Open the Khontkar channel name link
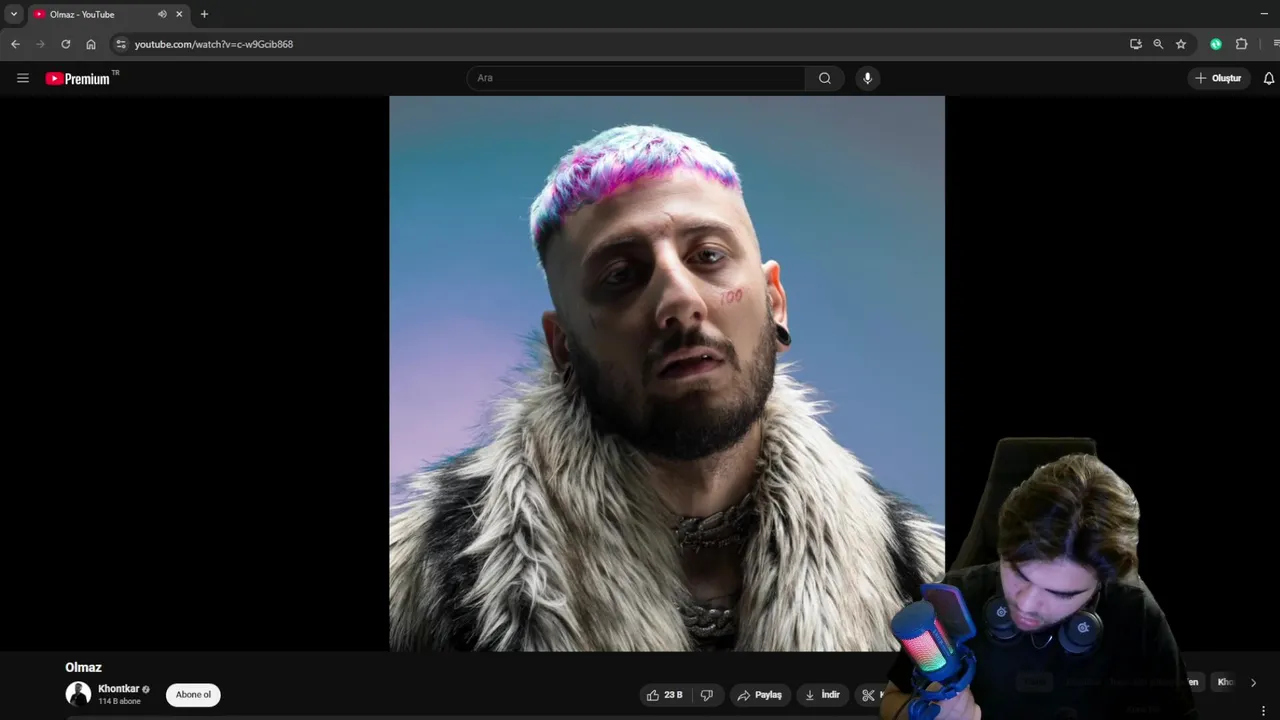 click(118, 689)
